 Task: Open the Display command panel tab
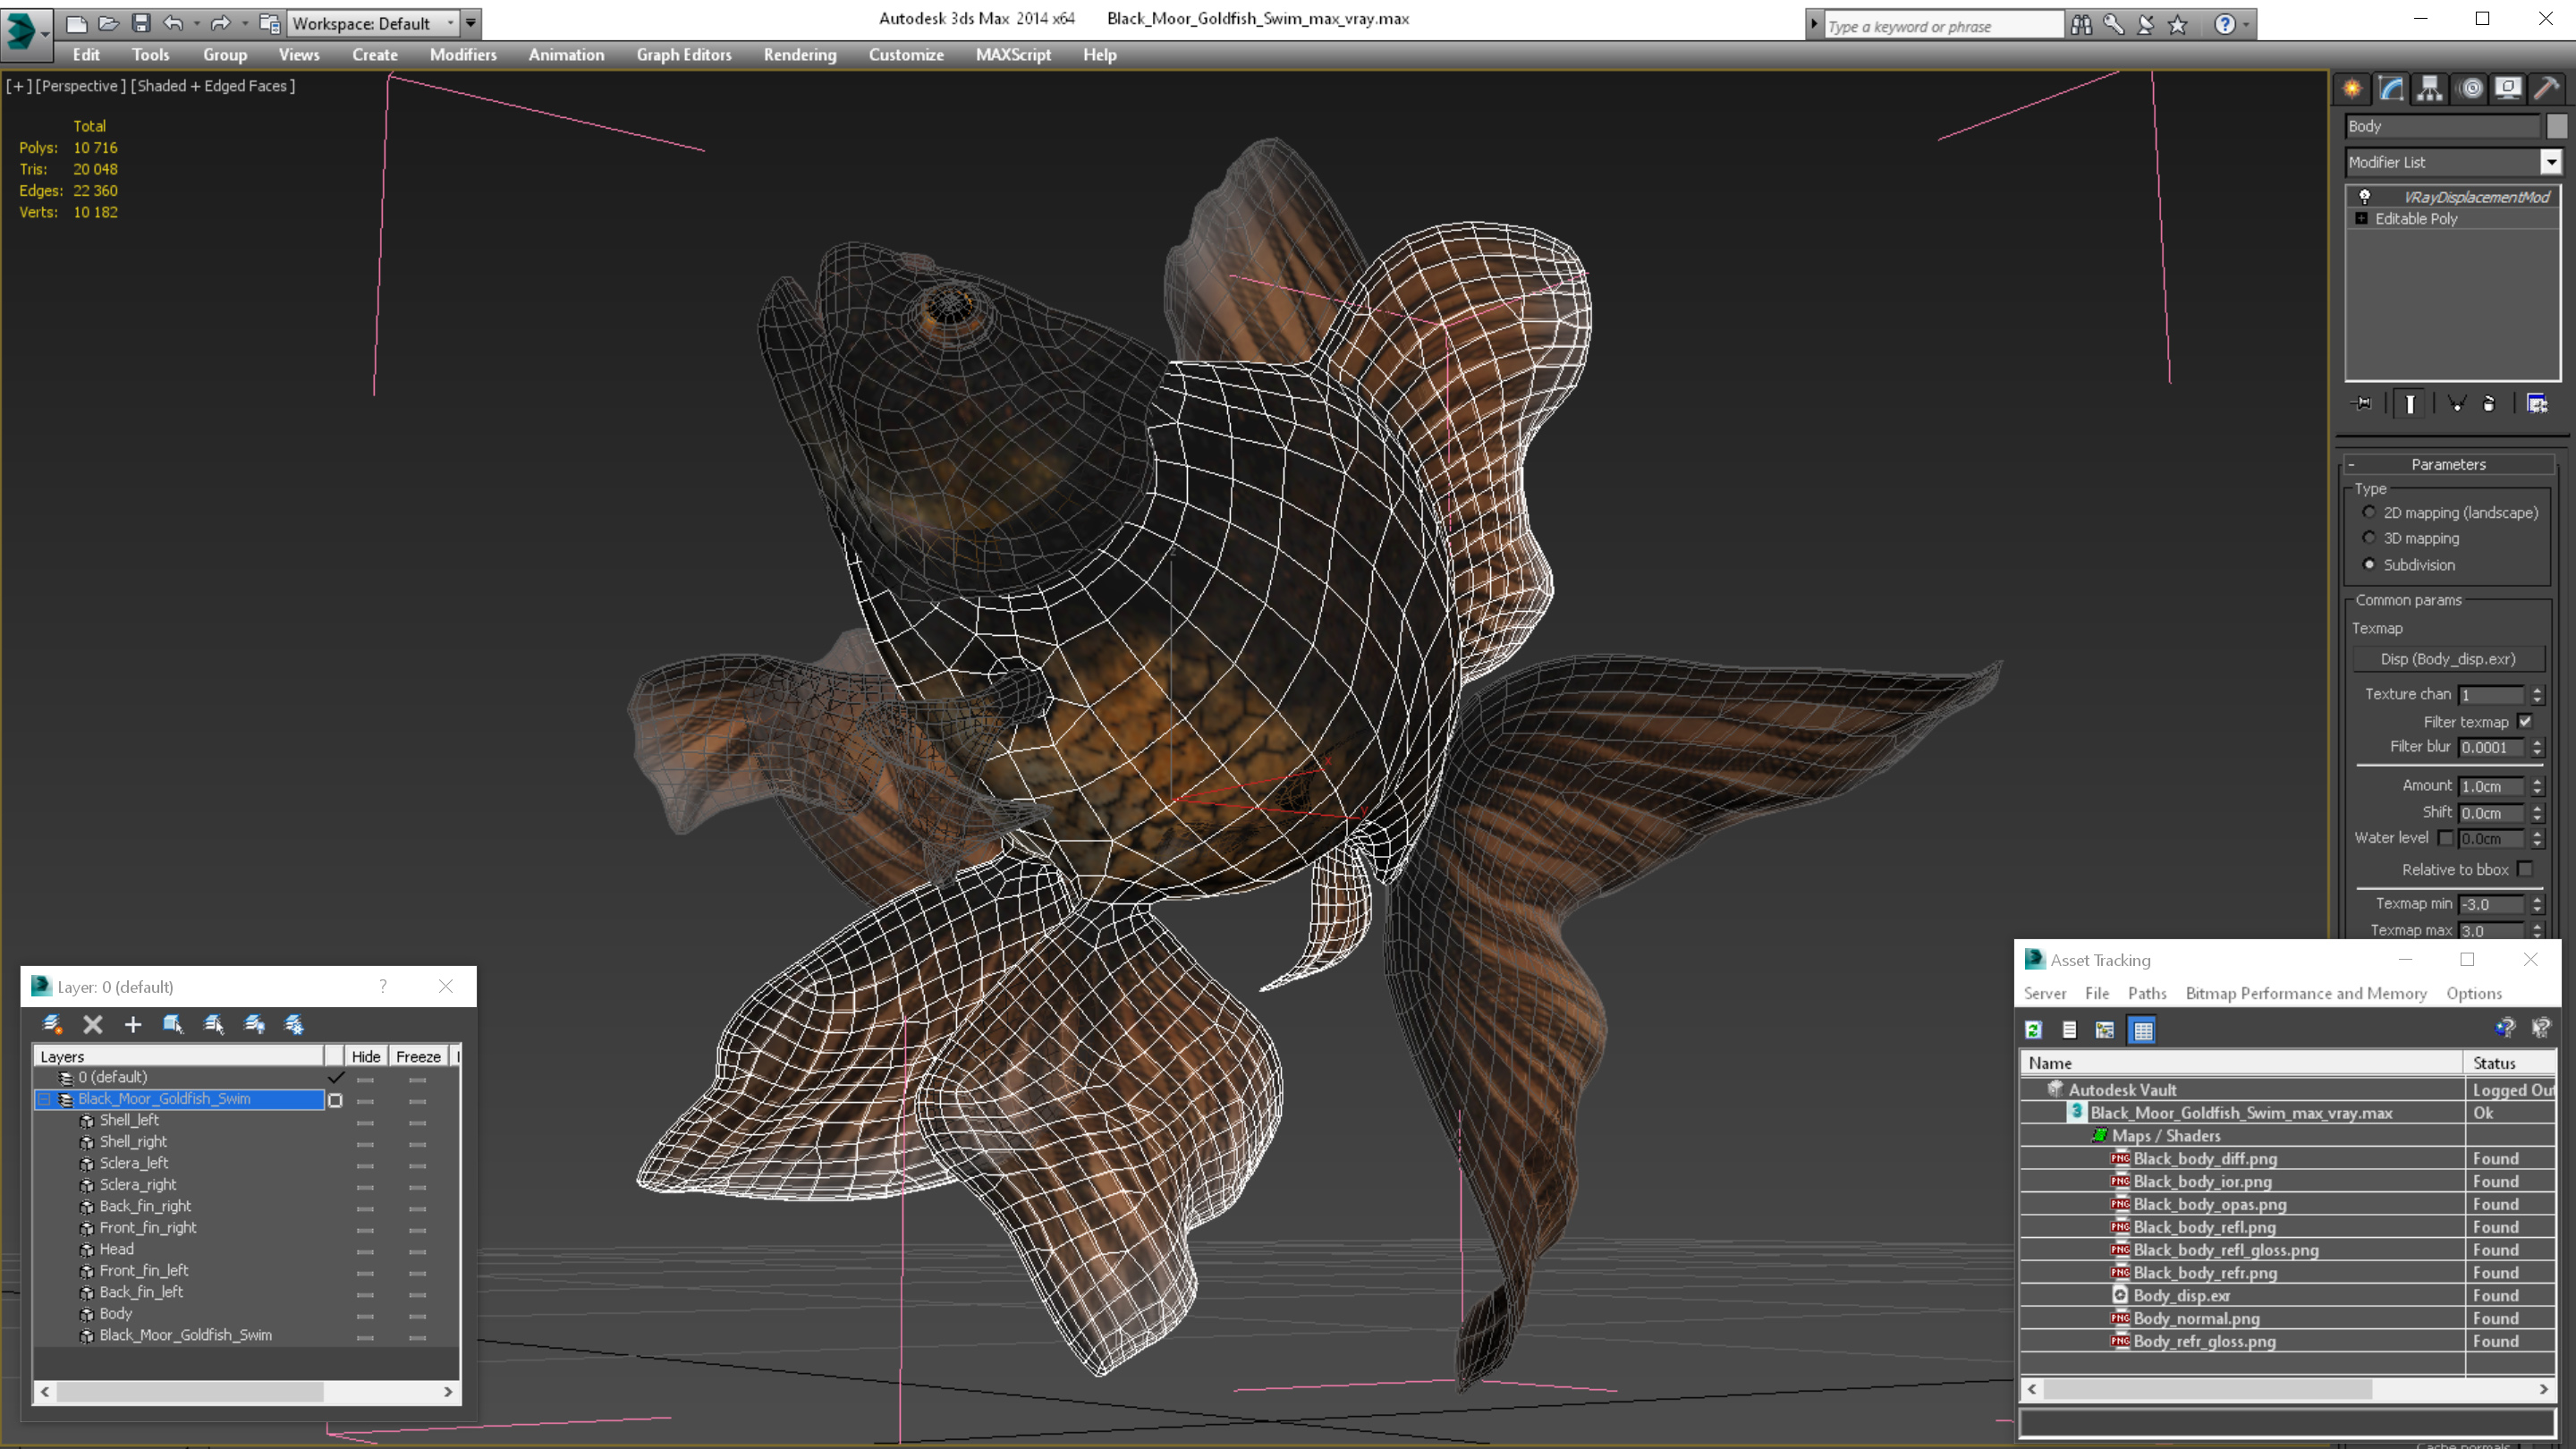coord(2508,89)
